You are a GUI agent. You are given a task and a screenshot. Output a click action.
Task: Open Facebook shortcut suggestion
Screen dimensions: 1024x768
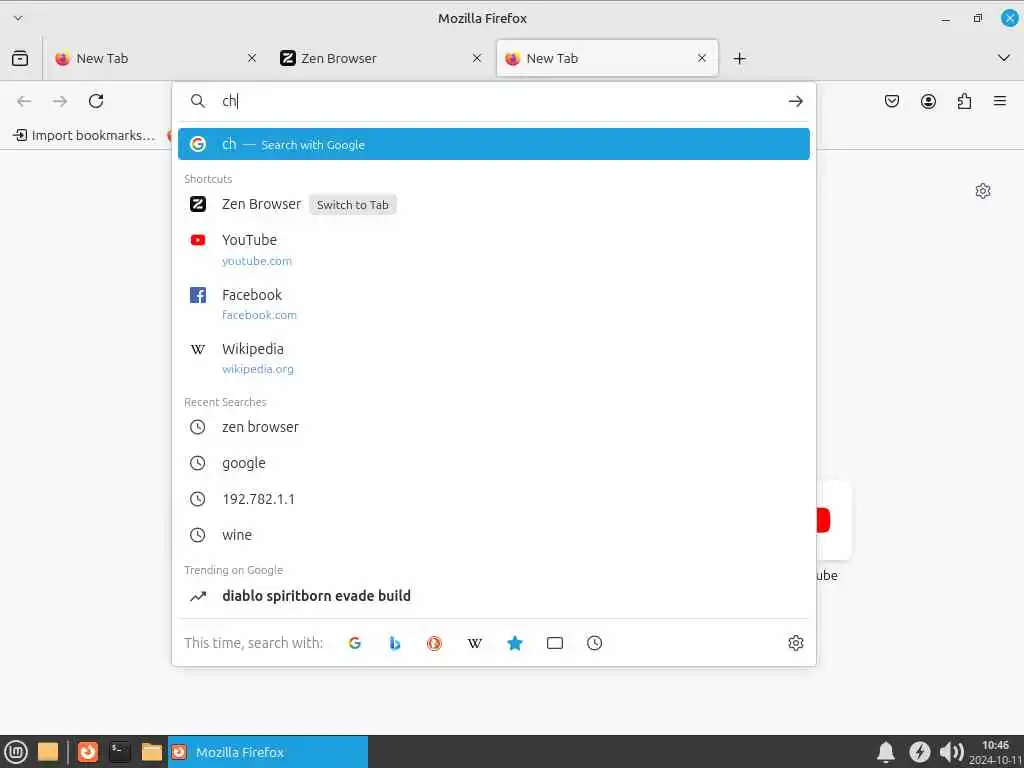click(494, 304)
